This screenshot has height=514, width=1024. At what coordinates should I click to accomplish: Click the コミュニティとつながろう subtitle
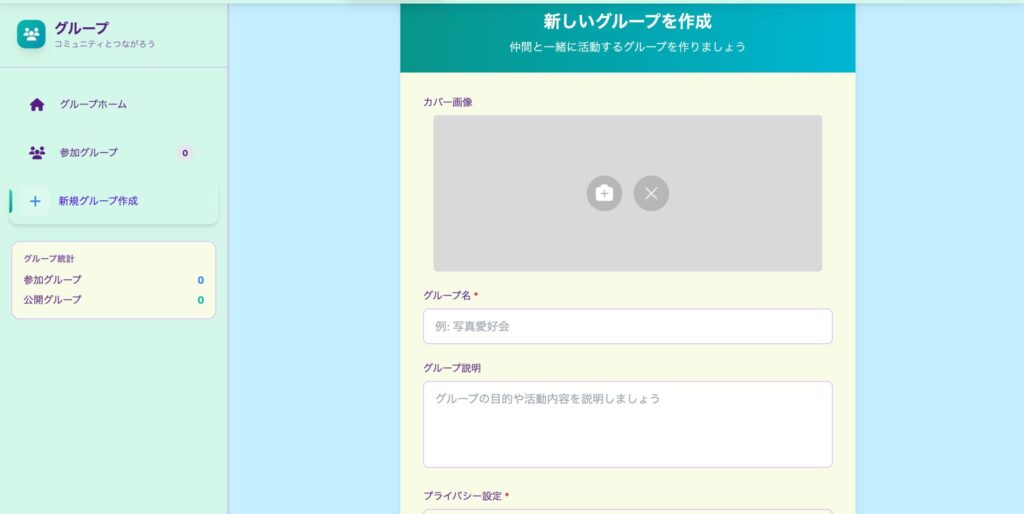(104, 44)
